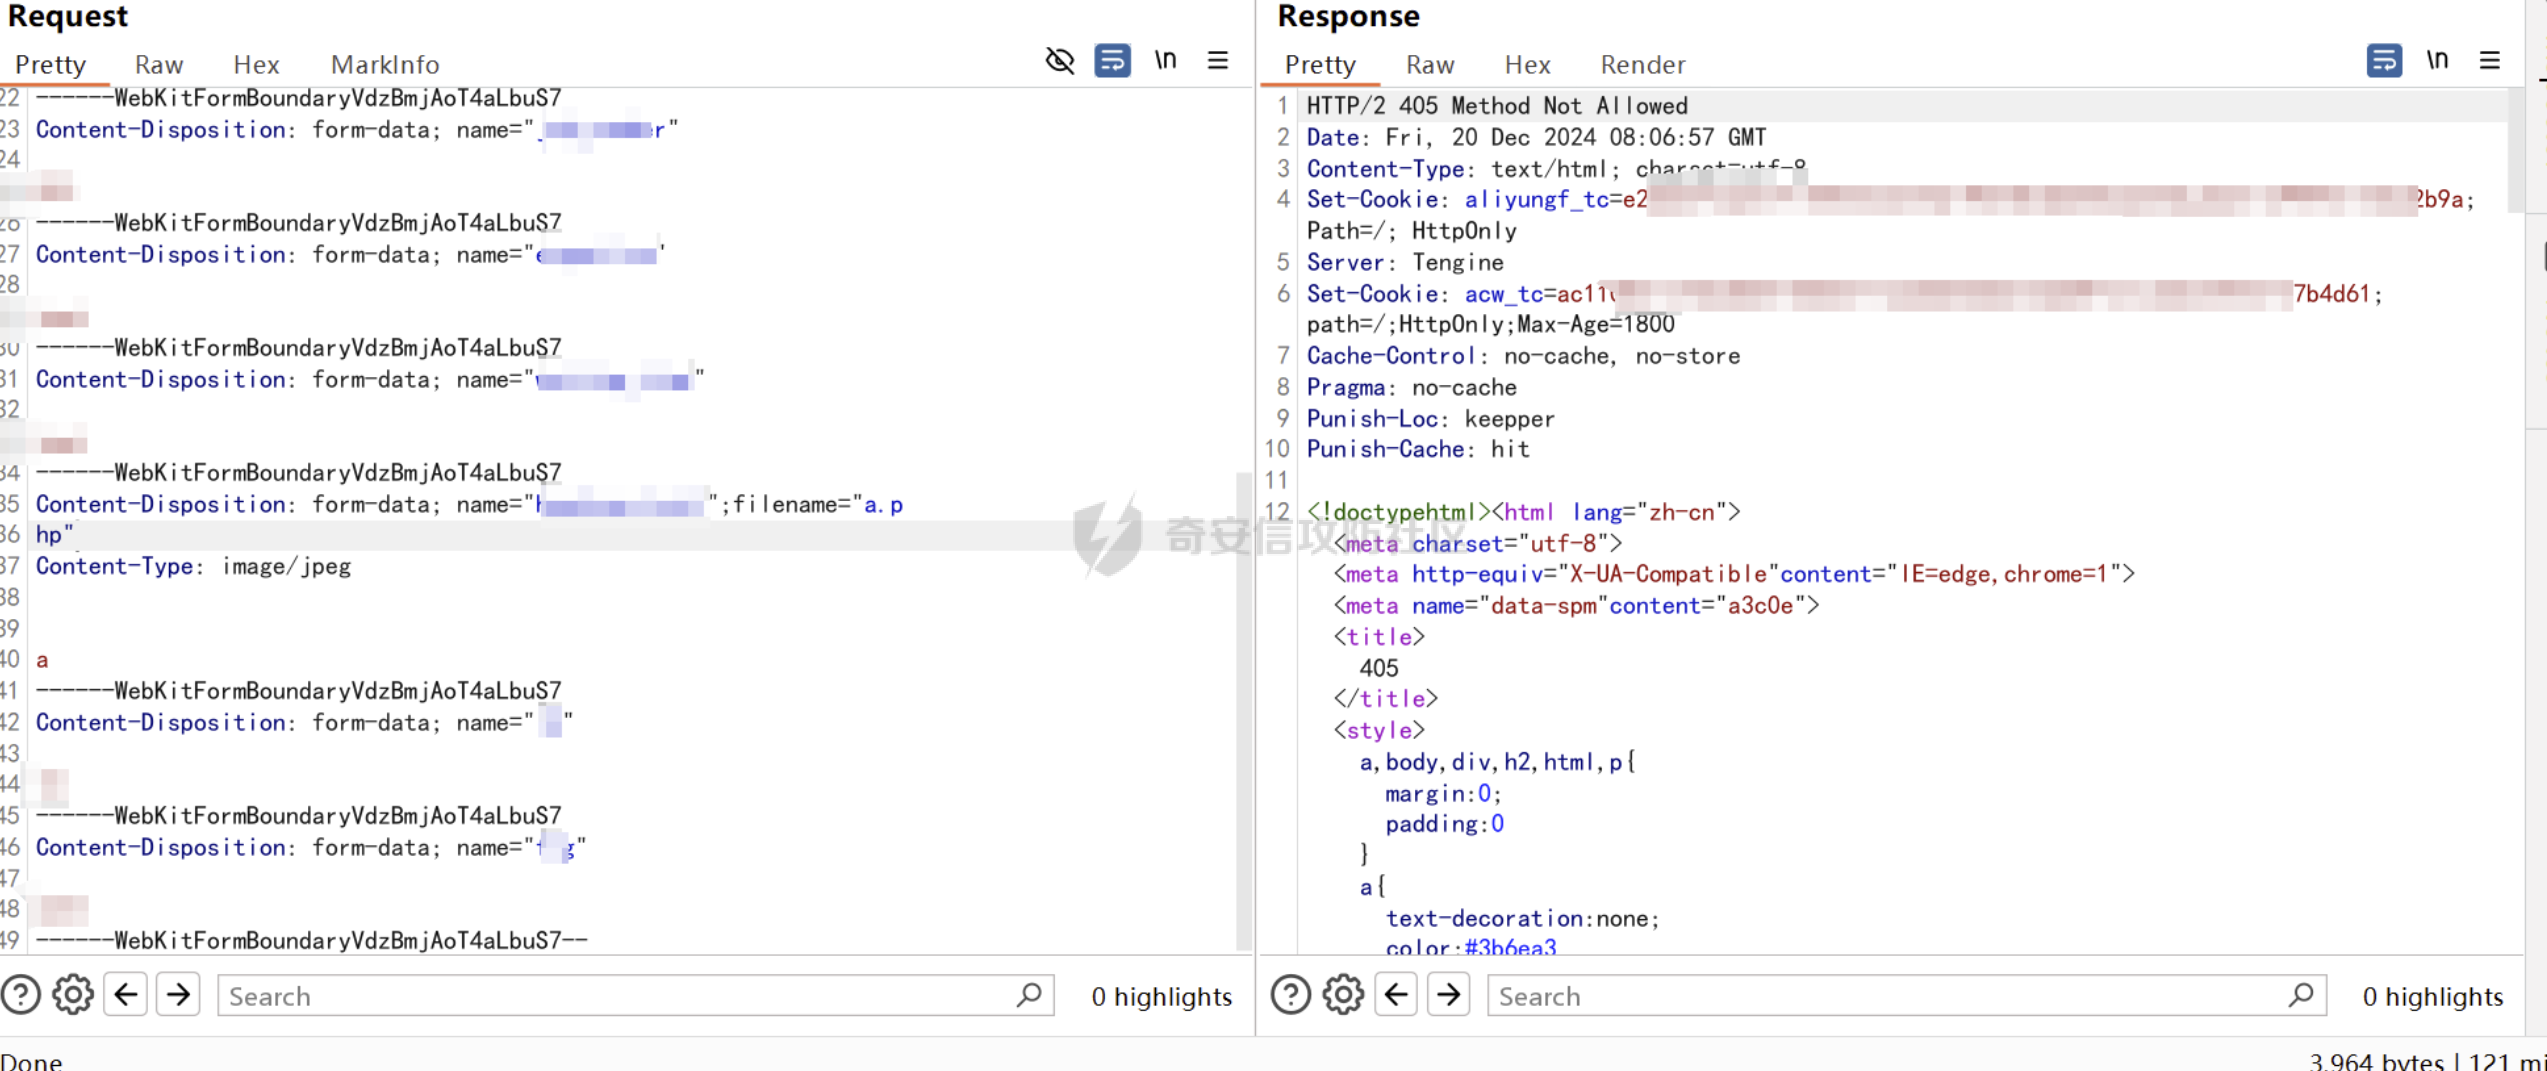Image resolution: width=2547 pixels, height=1071 pixels.
Task: Switch Response view to Render tab
Action: coord(1642,65)
